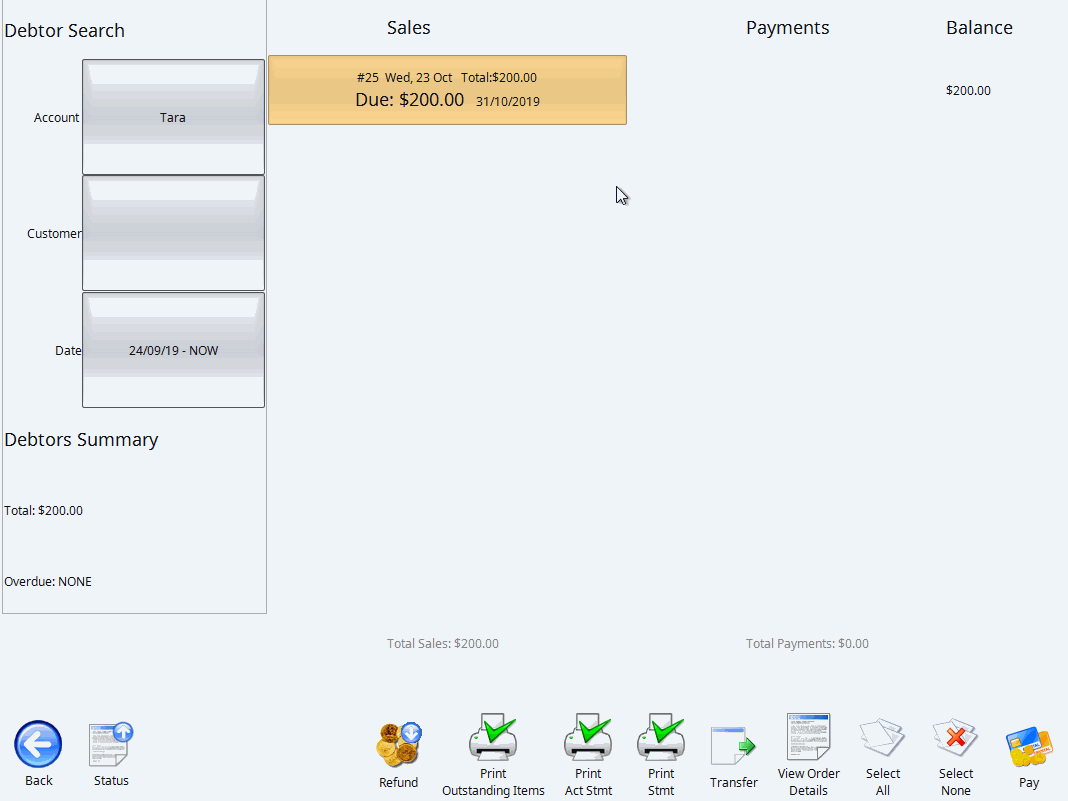Click the Overdue: NONE summary text

coord(47,581)
